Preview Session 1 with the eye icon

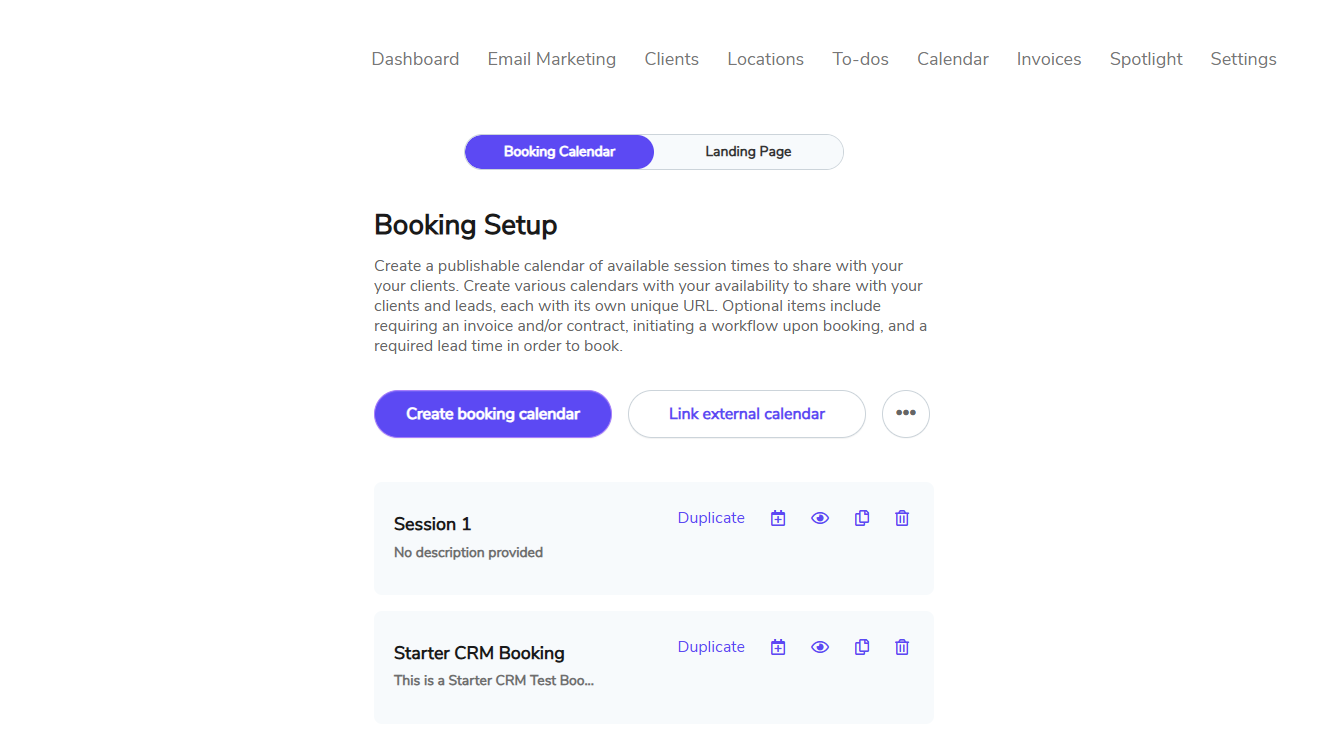(820, 518)
